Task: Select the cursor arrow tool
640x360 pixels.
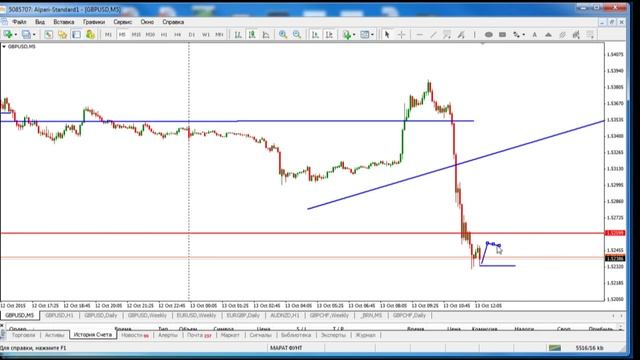Action: [387, 35]
